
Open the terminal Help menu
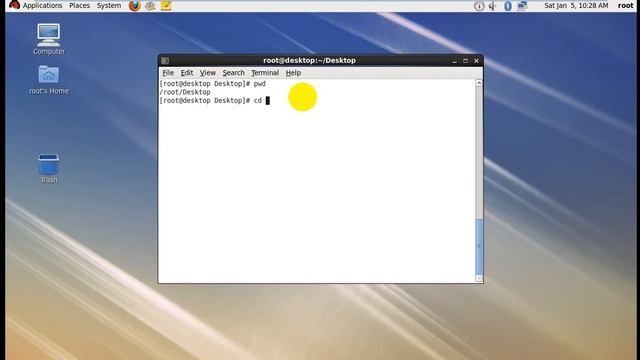[293, 73]
